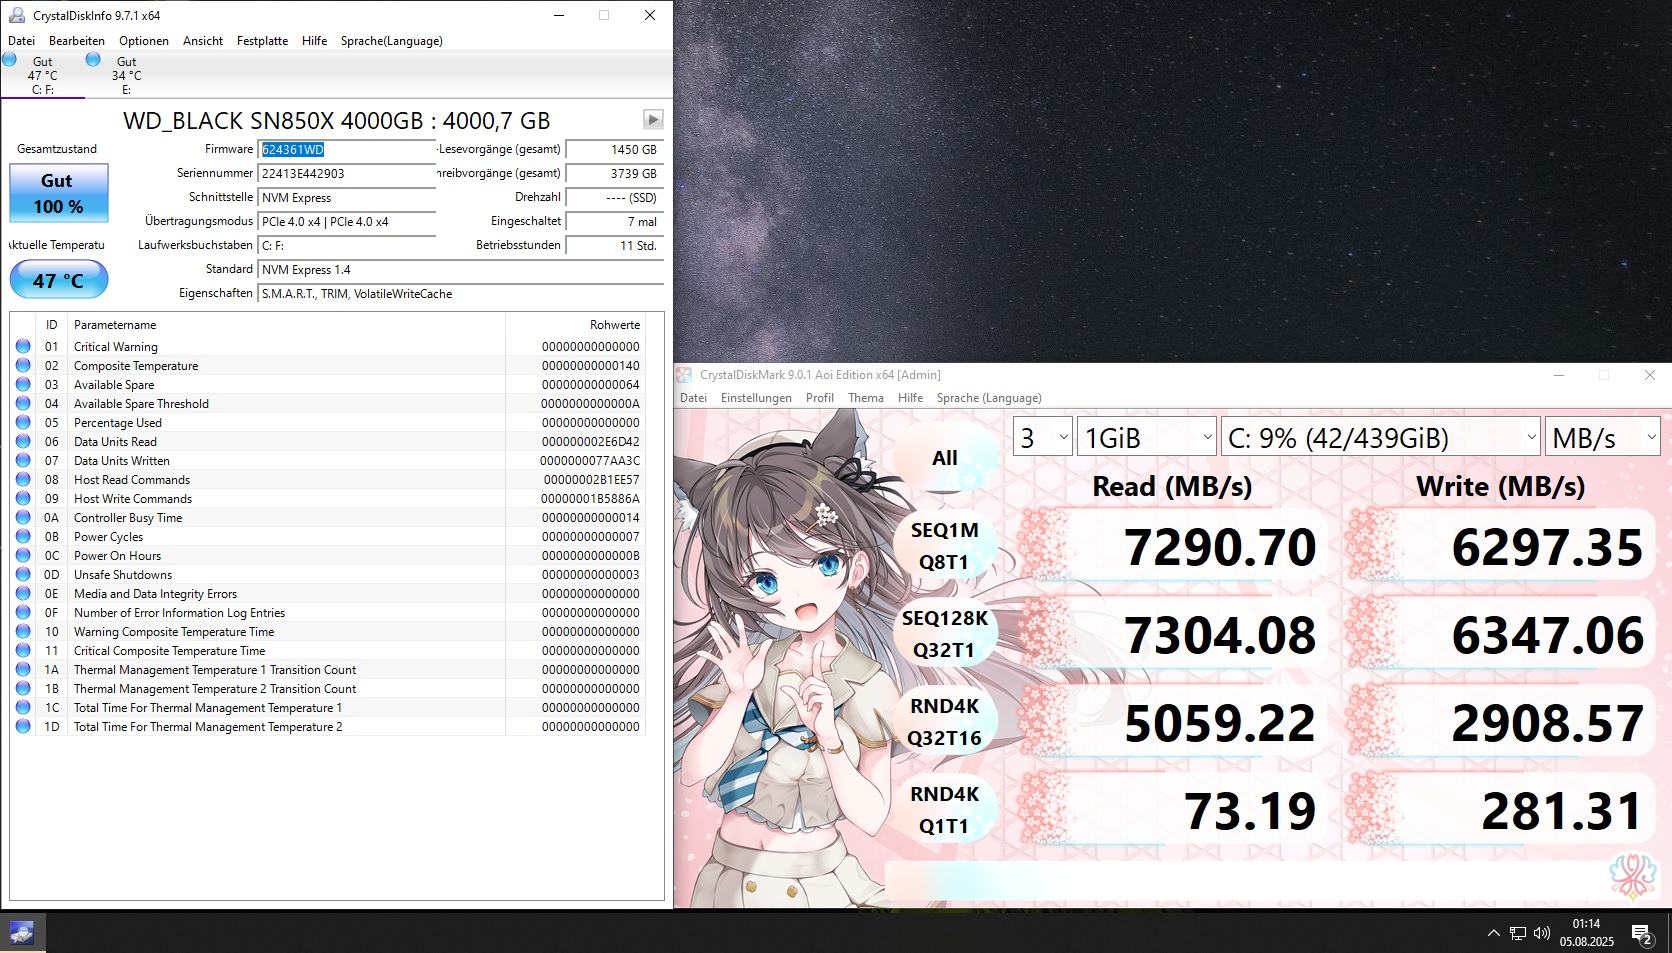
Task: Click the Percentage Used status orb
Action: tap(23, 422)
